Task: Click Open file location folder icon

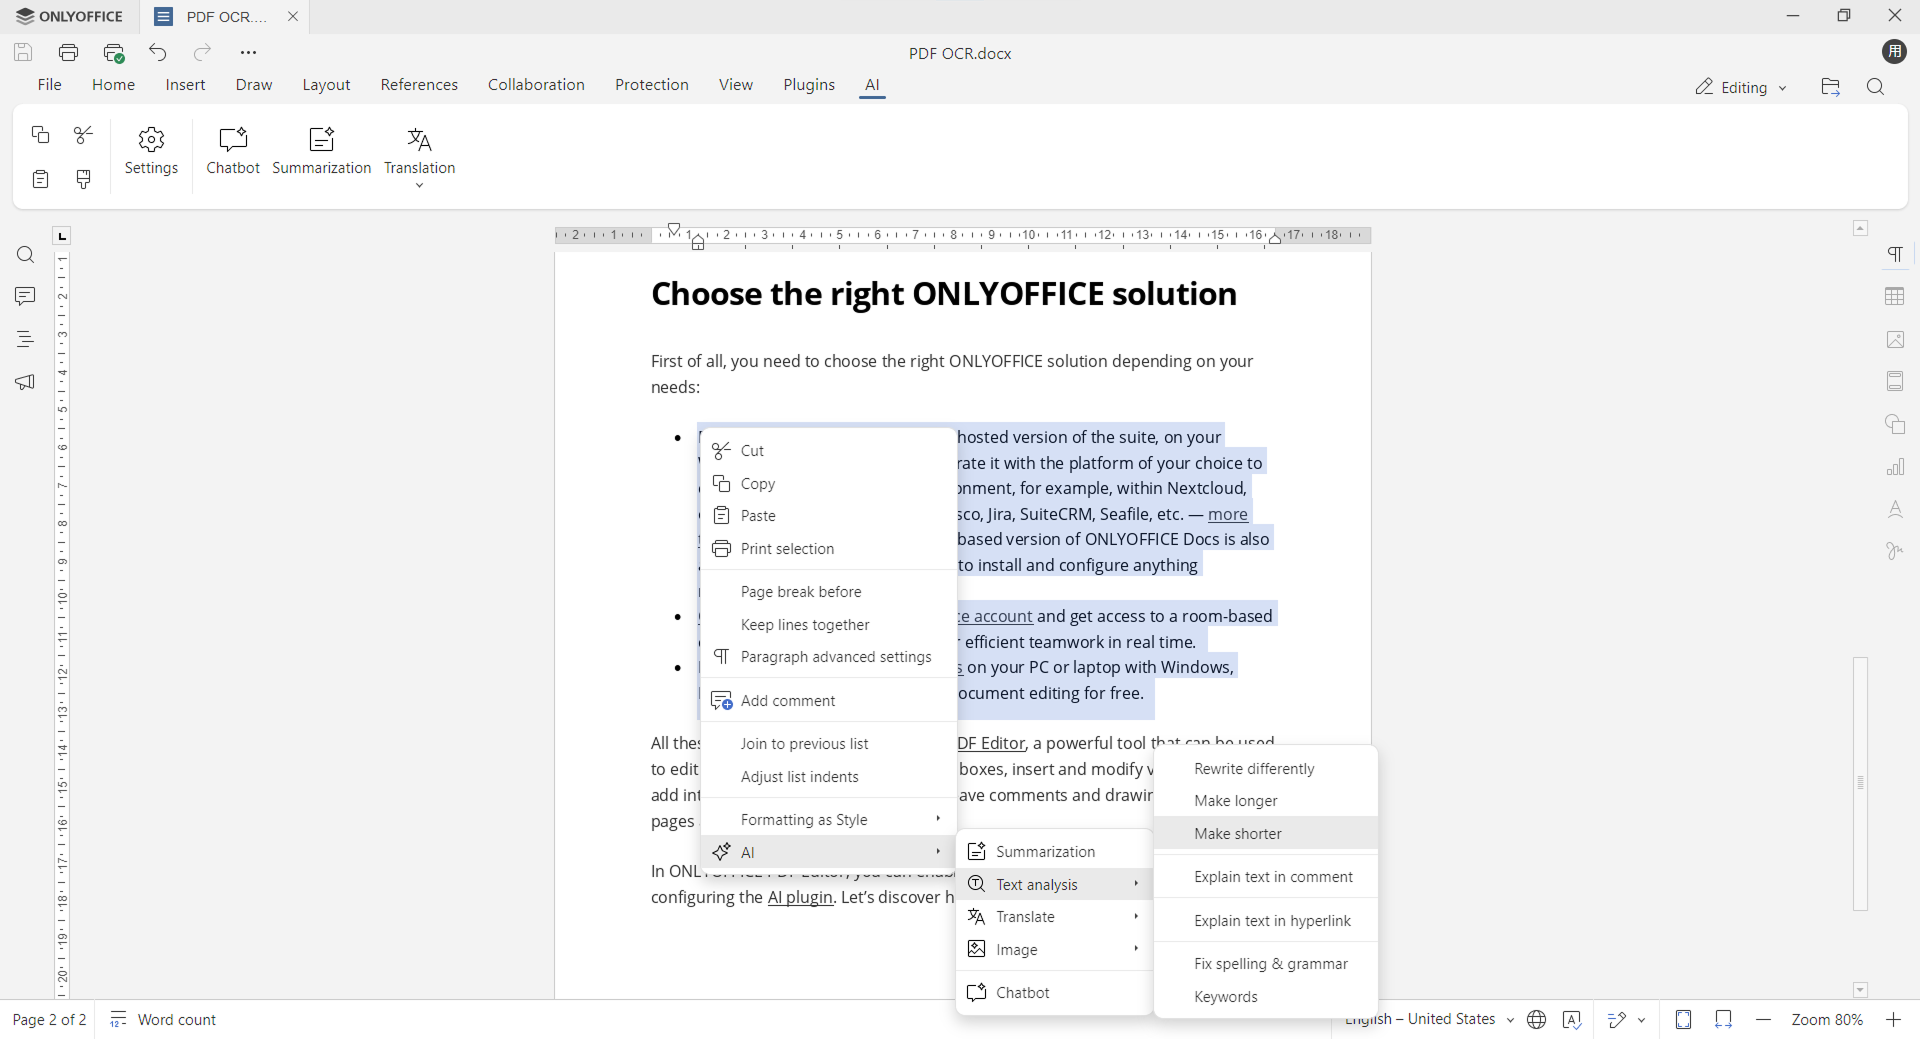Action: (x=1830, y=87)
